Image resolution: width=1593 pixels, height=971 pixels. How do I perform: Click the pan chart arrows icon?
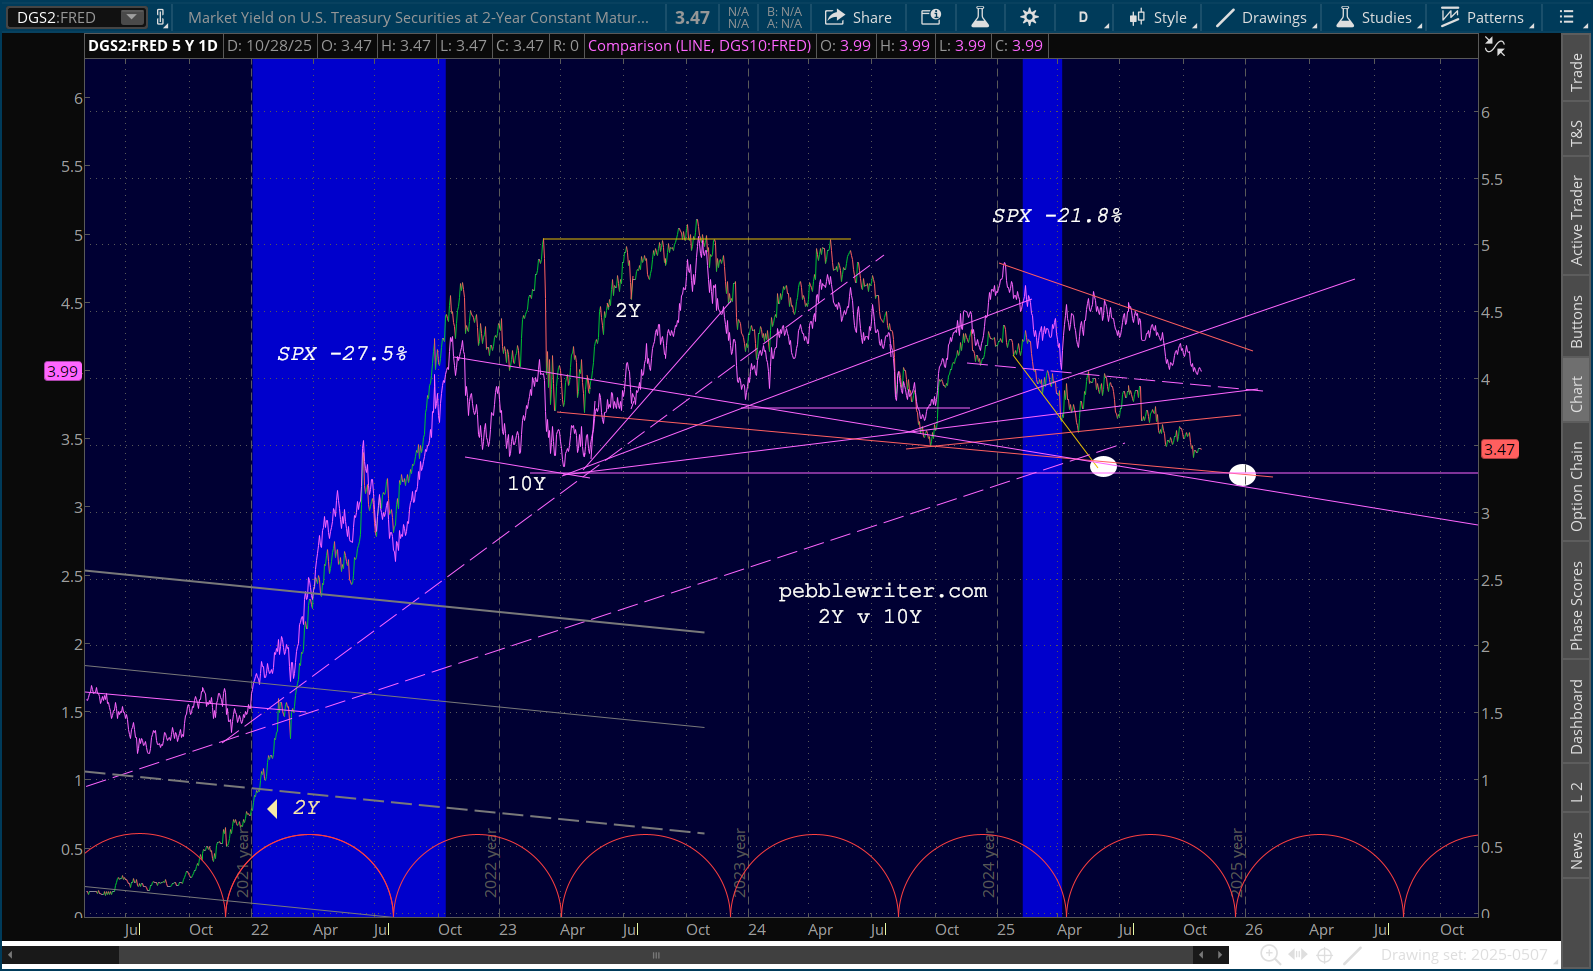click(1298, 955)
